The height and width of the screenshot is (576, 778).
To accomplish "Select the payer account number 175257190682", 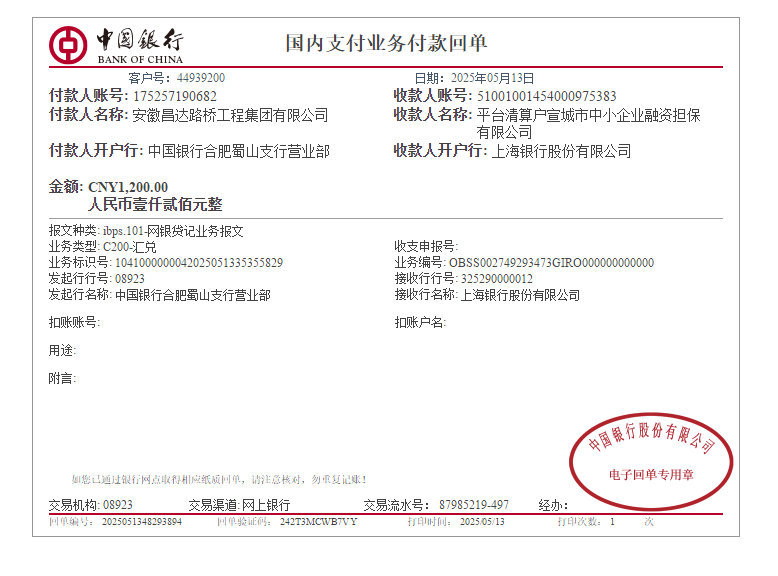I will (x=175, y=96).
